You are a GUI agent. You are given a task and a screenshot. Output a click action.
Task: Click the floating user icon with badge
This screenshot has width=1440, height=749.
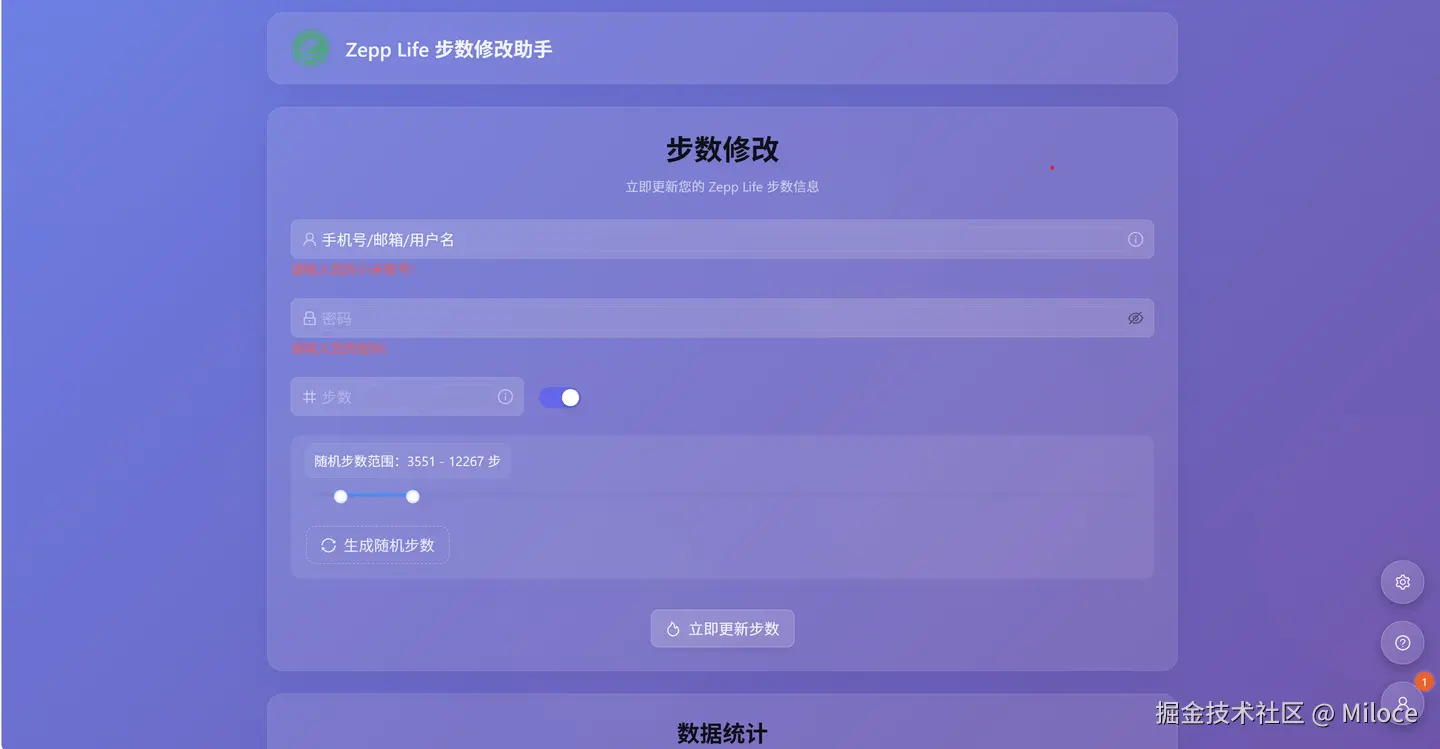(x=1402, y=703)
